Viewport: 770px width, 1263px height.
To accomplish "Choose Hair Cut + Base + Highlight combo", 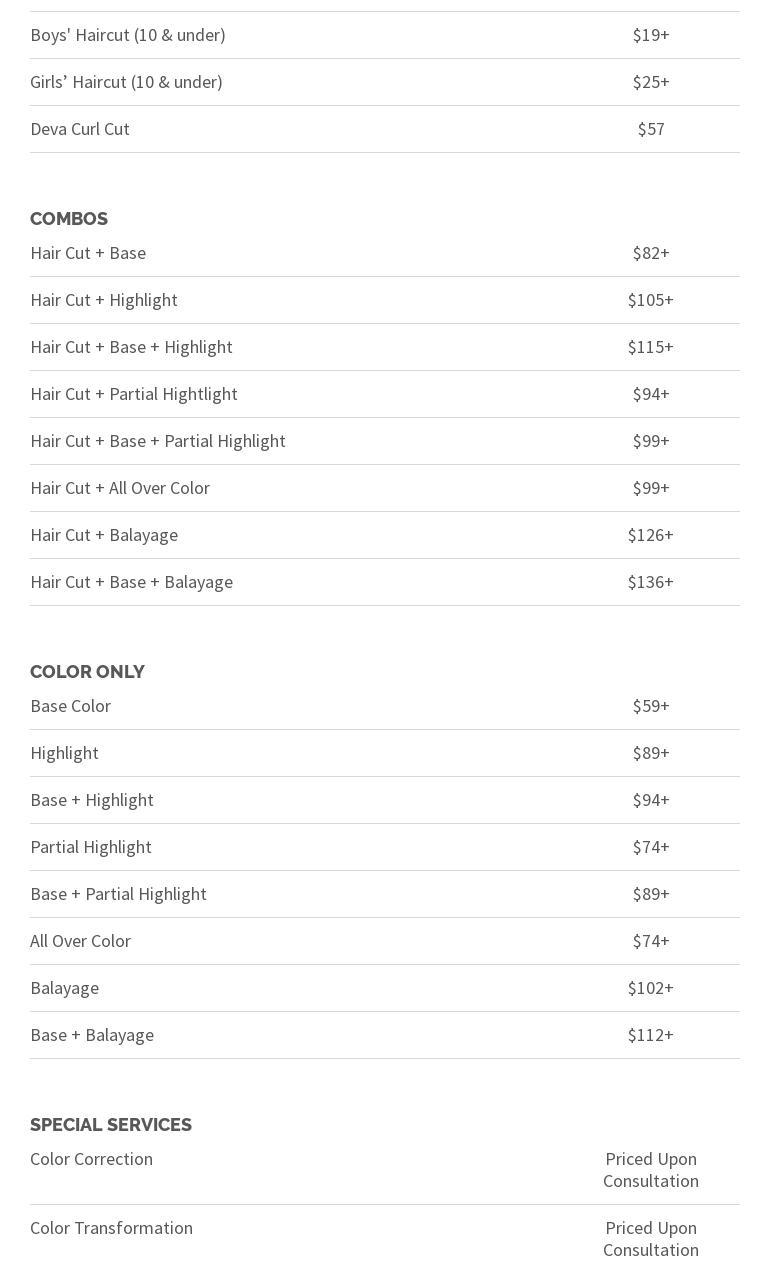I will (x=131, y=347).
